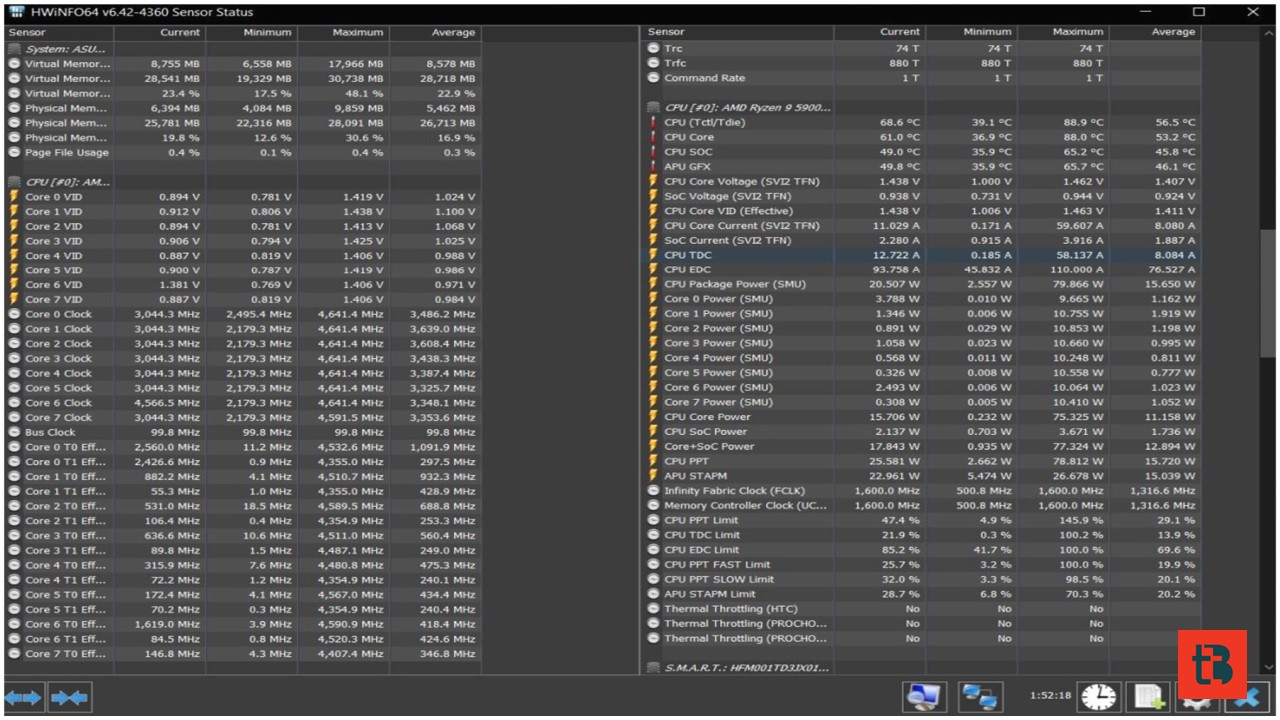Click the lightning icon beside Core 0 VID
1280x720 pixels.
(x=14, y=197)
